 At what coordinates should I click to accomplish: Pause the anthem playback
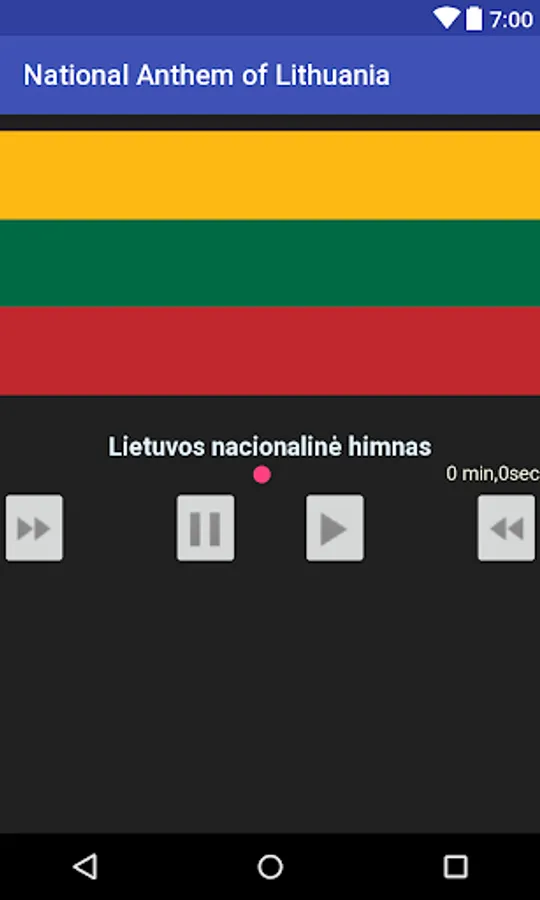tap(205, 527)
